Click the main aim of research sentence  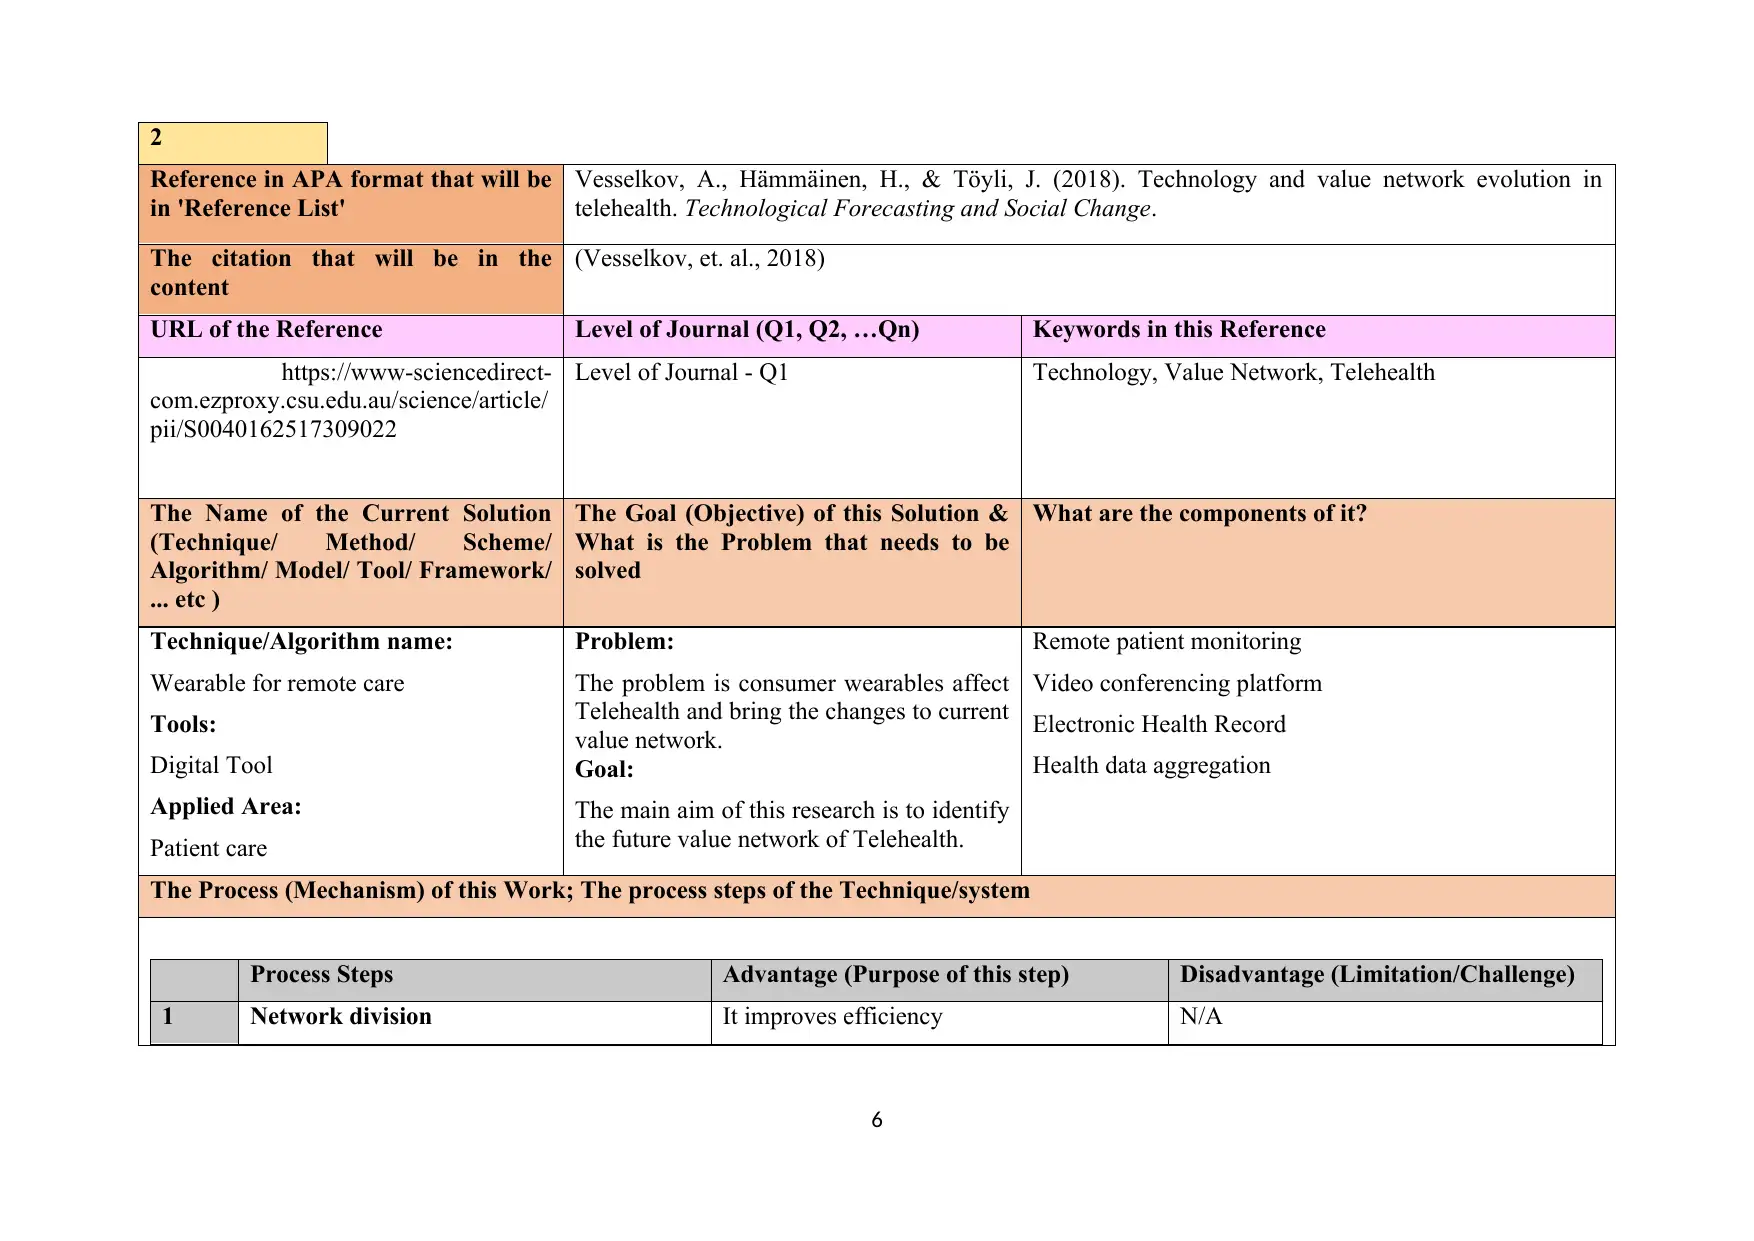pos(792,825)
